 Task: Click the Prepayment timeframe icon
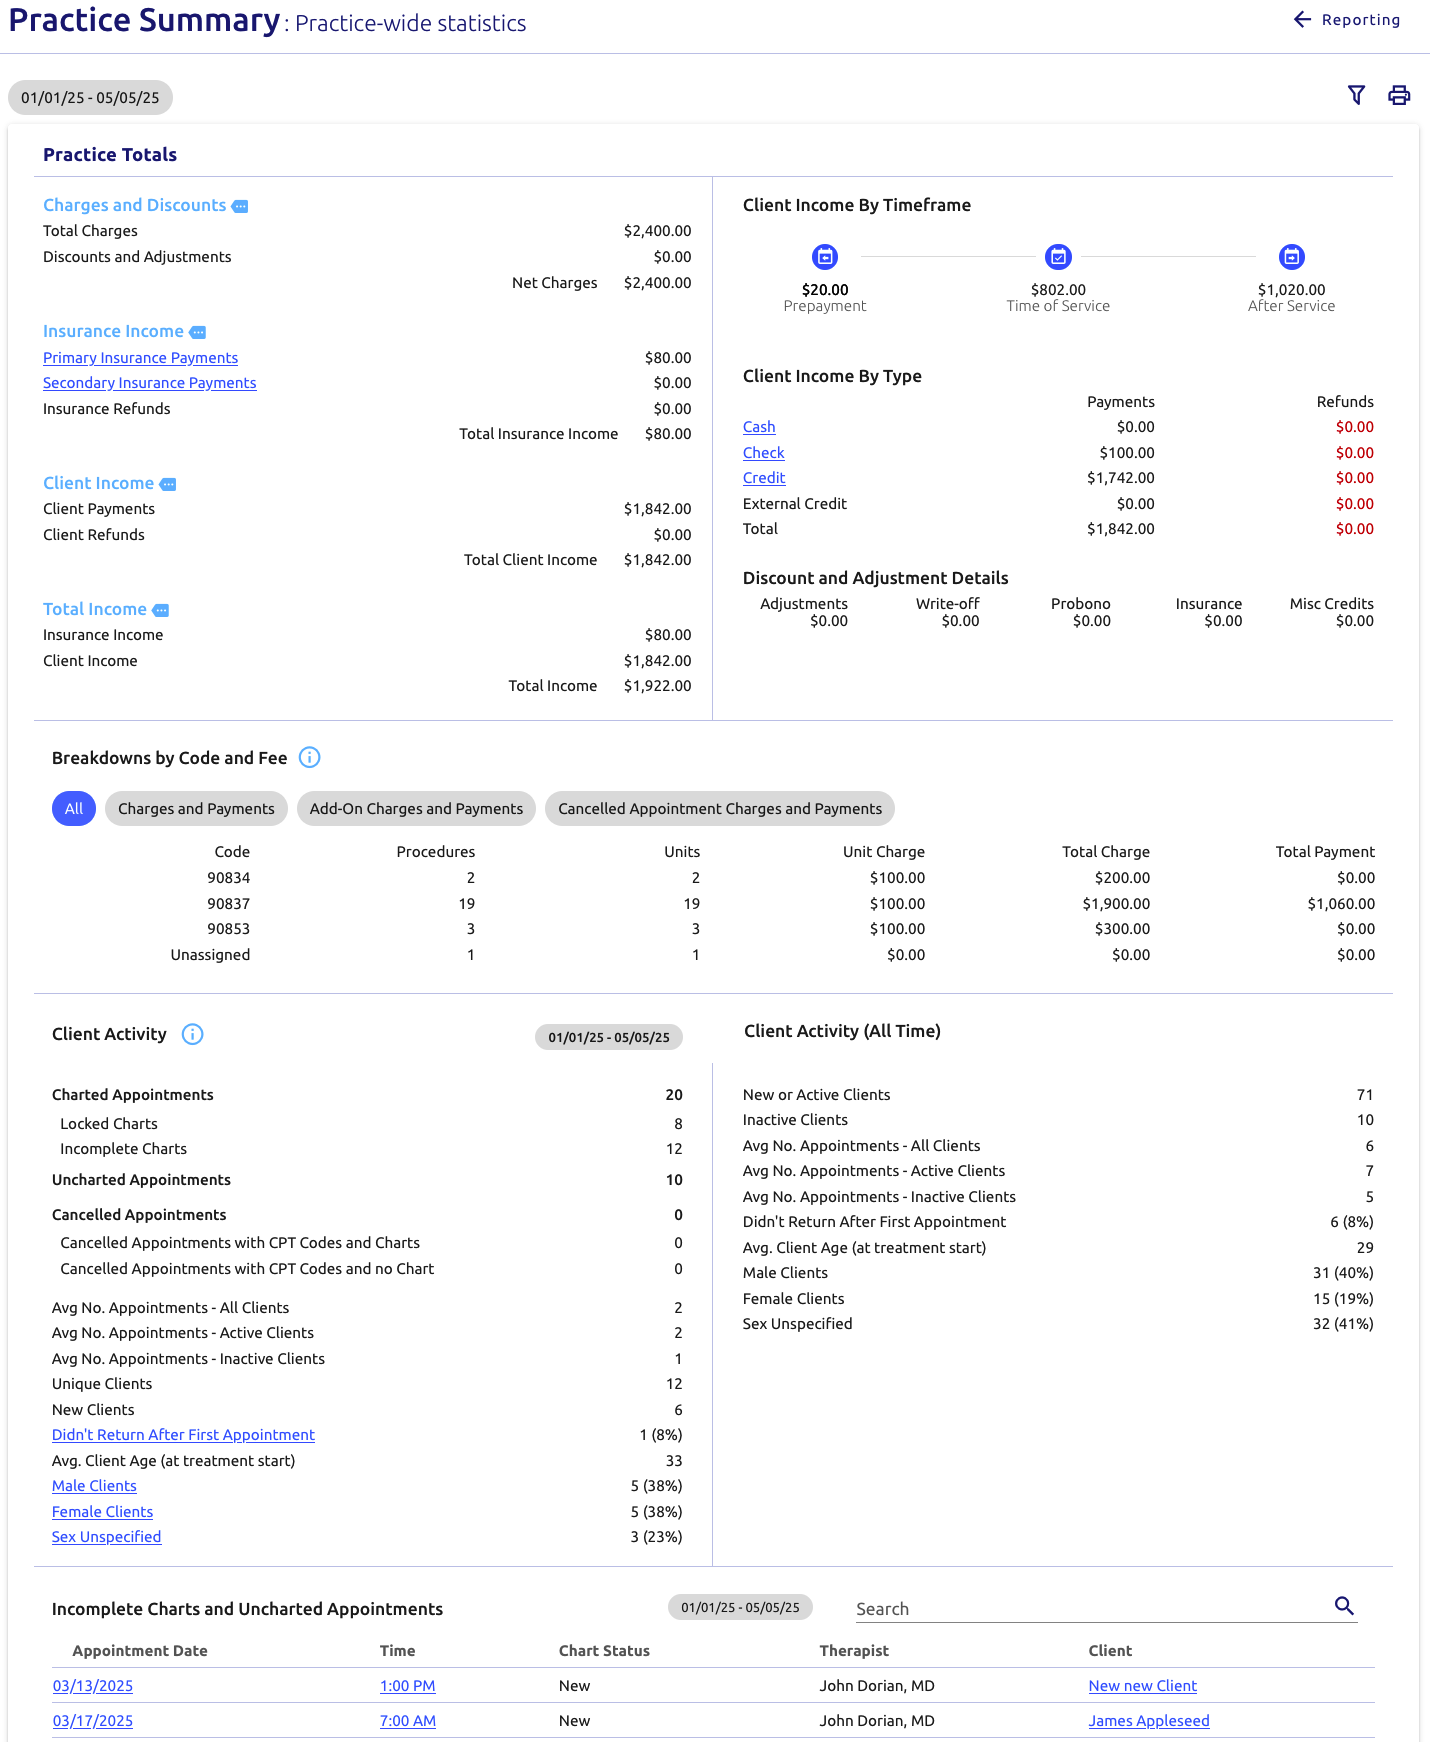[x=825, y=257]
